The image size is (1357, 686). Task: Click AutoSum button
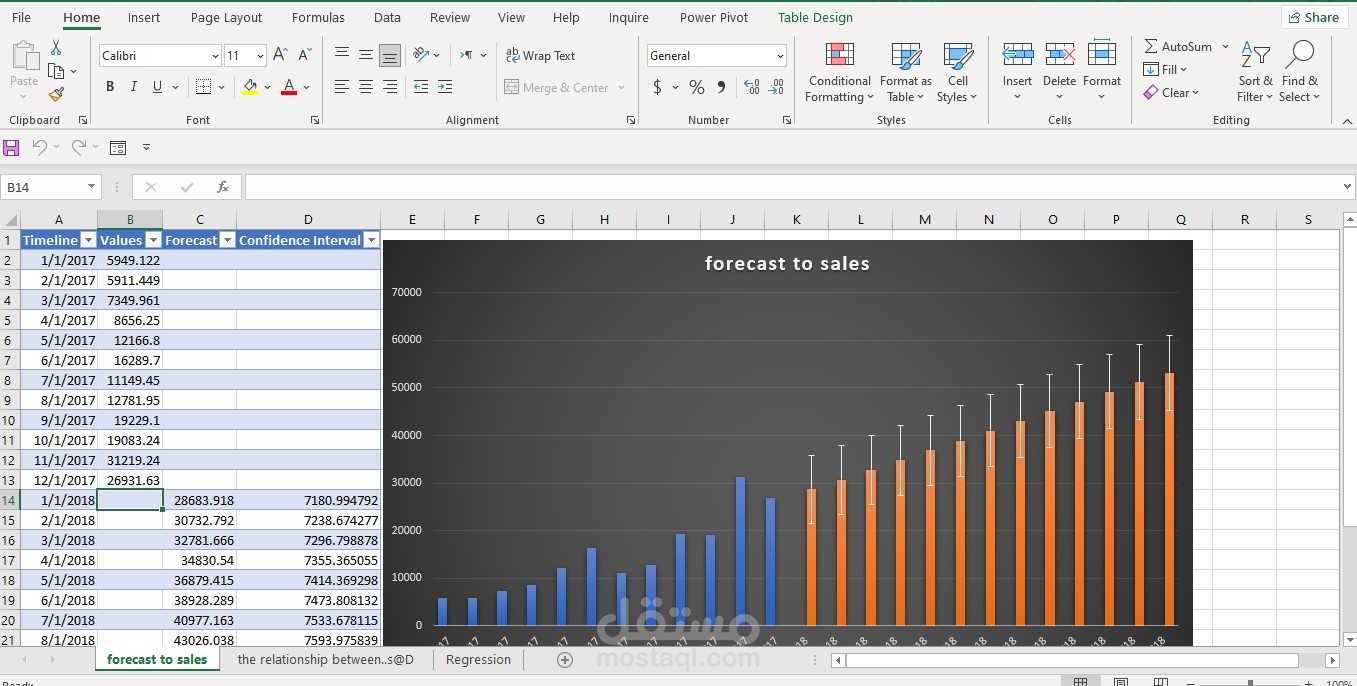coord(1177,46)
